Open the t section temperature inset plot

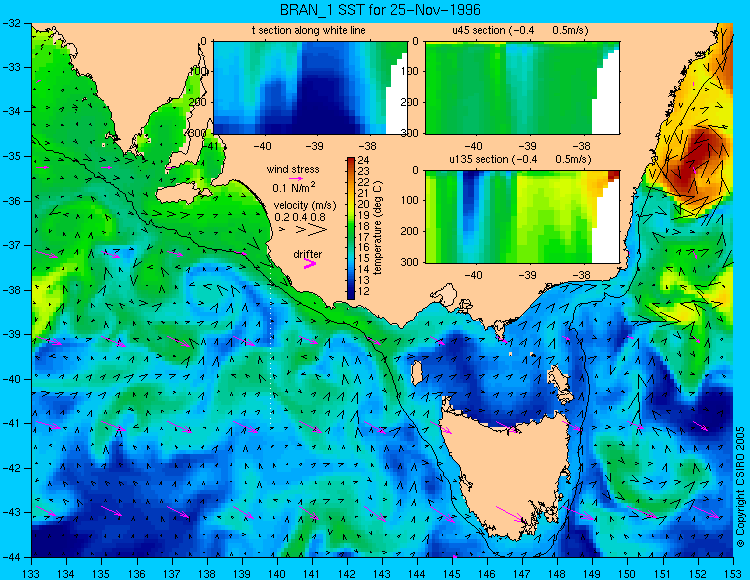pyautogui.click(x=310, y=88)
